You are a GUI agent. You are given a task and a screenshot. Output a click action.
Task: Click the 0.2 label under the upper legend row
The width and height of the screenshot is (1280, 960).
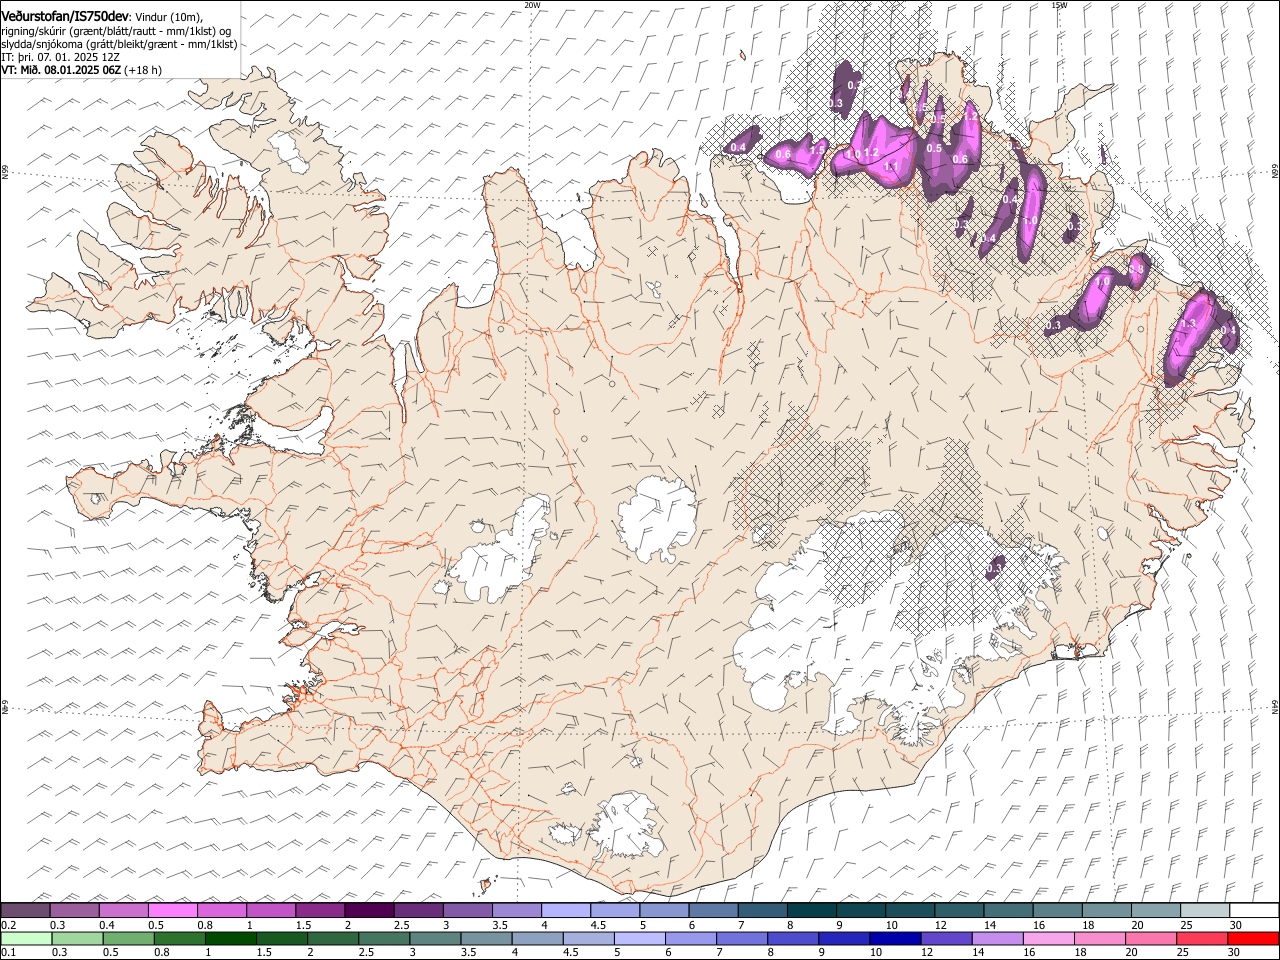click(8, 924)
